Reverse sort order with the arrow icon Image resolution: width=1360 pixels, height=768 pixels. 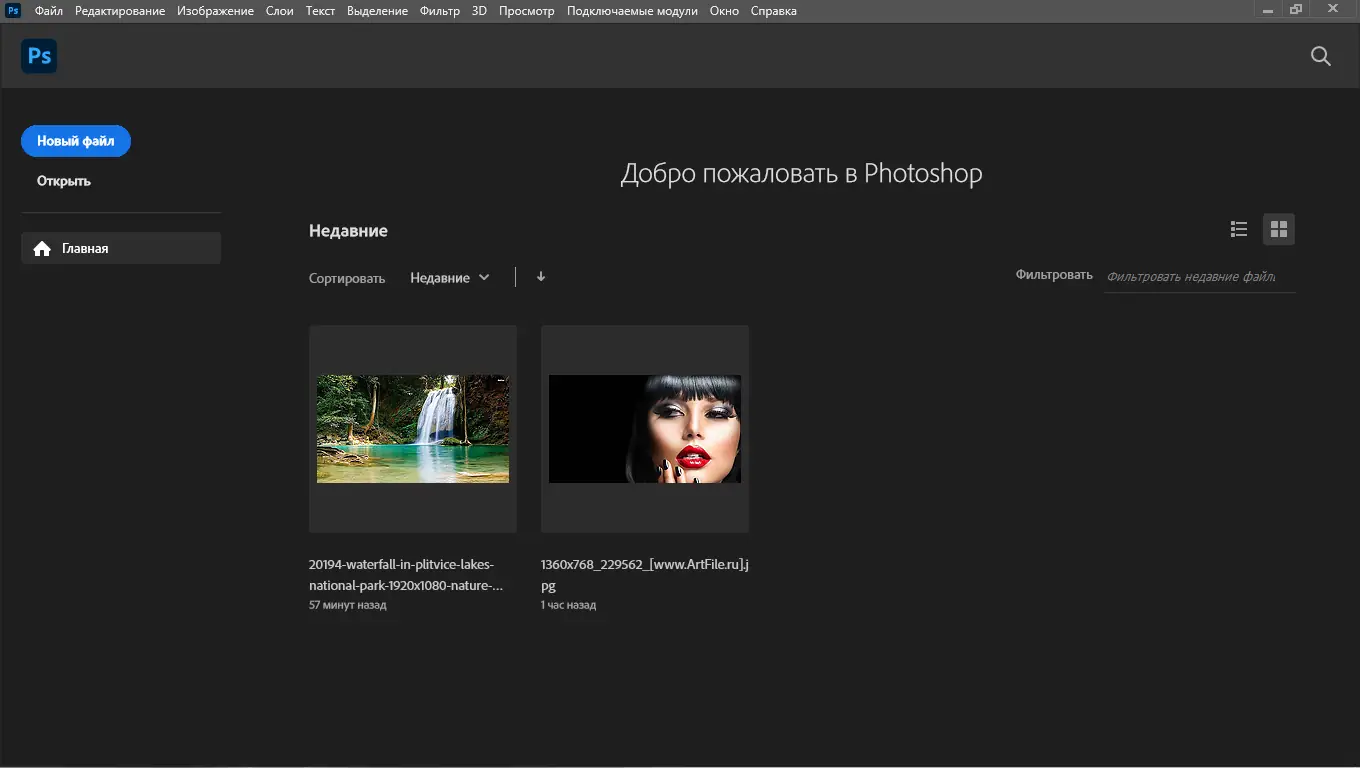pos(541,277)
